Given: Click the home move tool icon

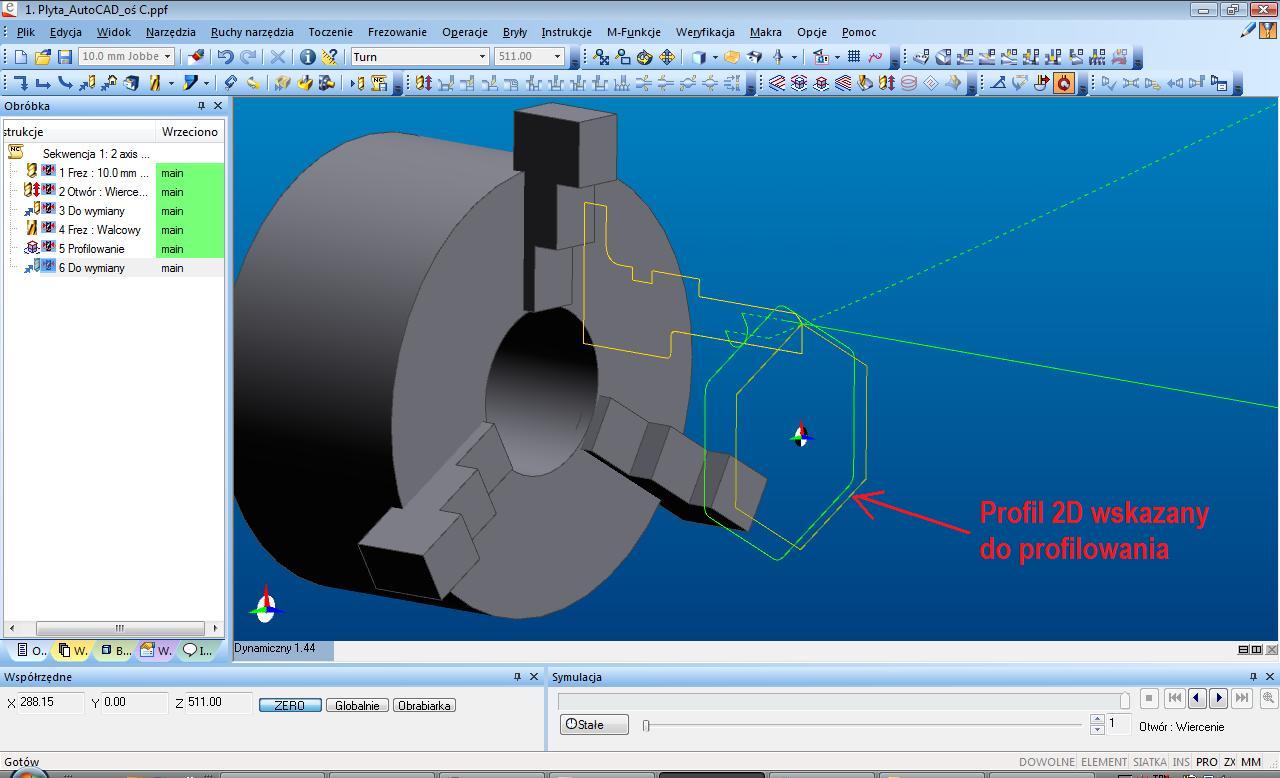Looking at the screenshot, I should point(110,83).
